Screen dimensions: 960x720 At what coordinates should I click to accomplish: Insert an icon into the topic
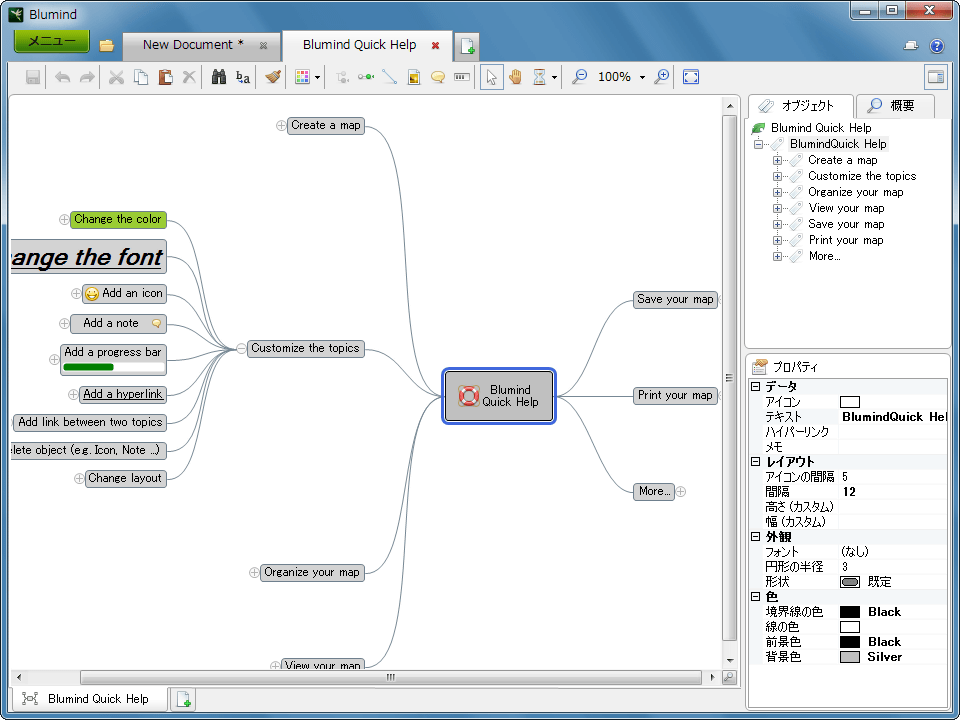pyautogui.click(x=414, y=77)
